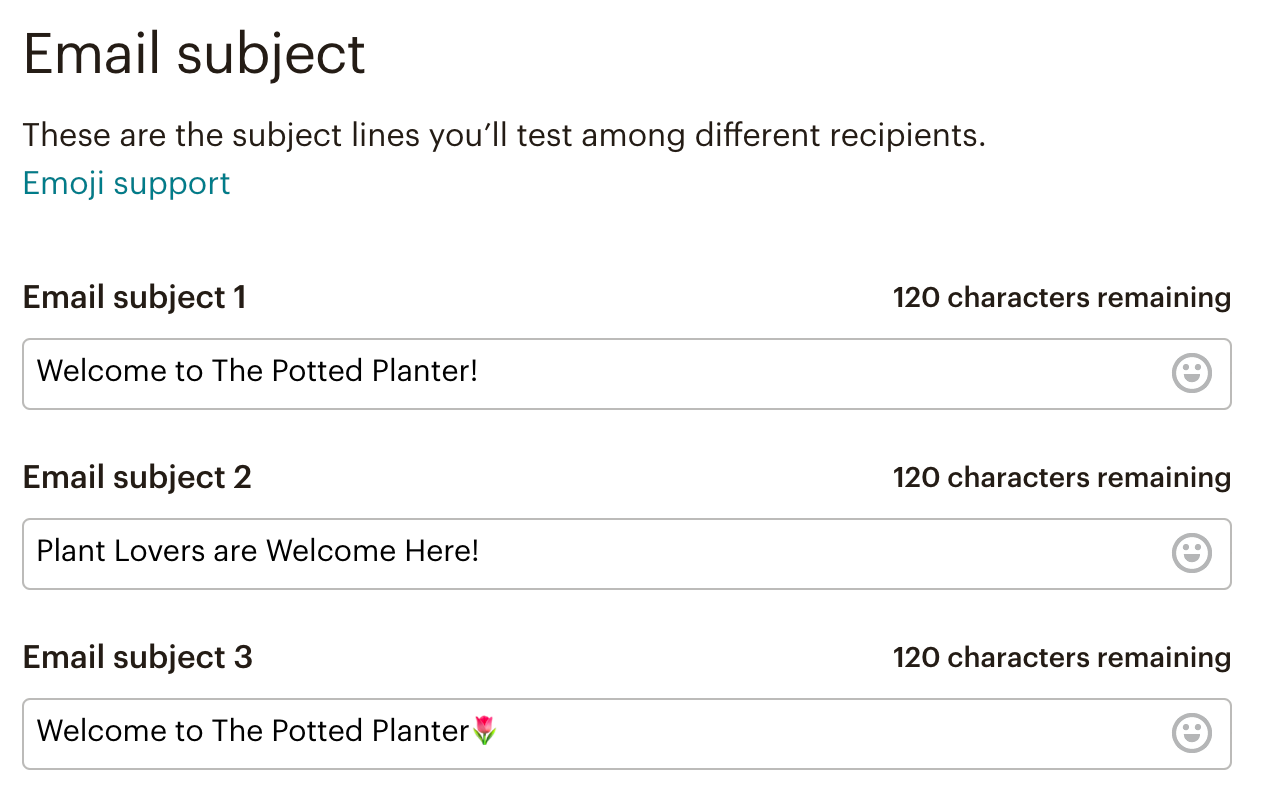Click inside the Email subject 2 text box
1280x802 pixels.
coord(600,553)
